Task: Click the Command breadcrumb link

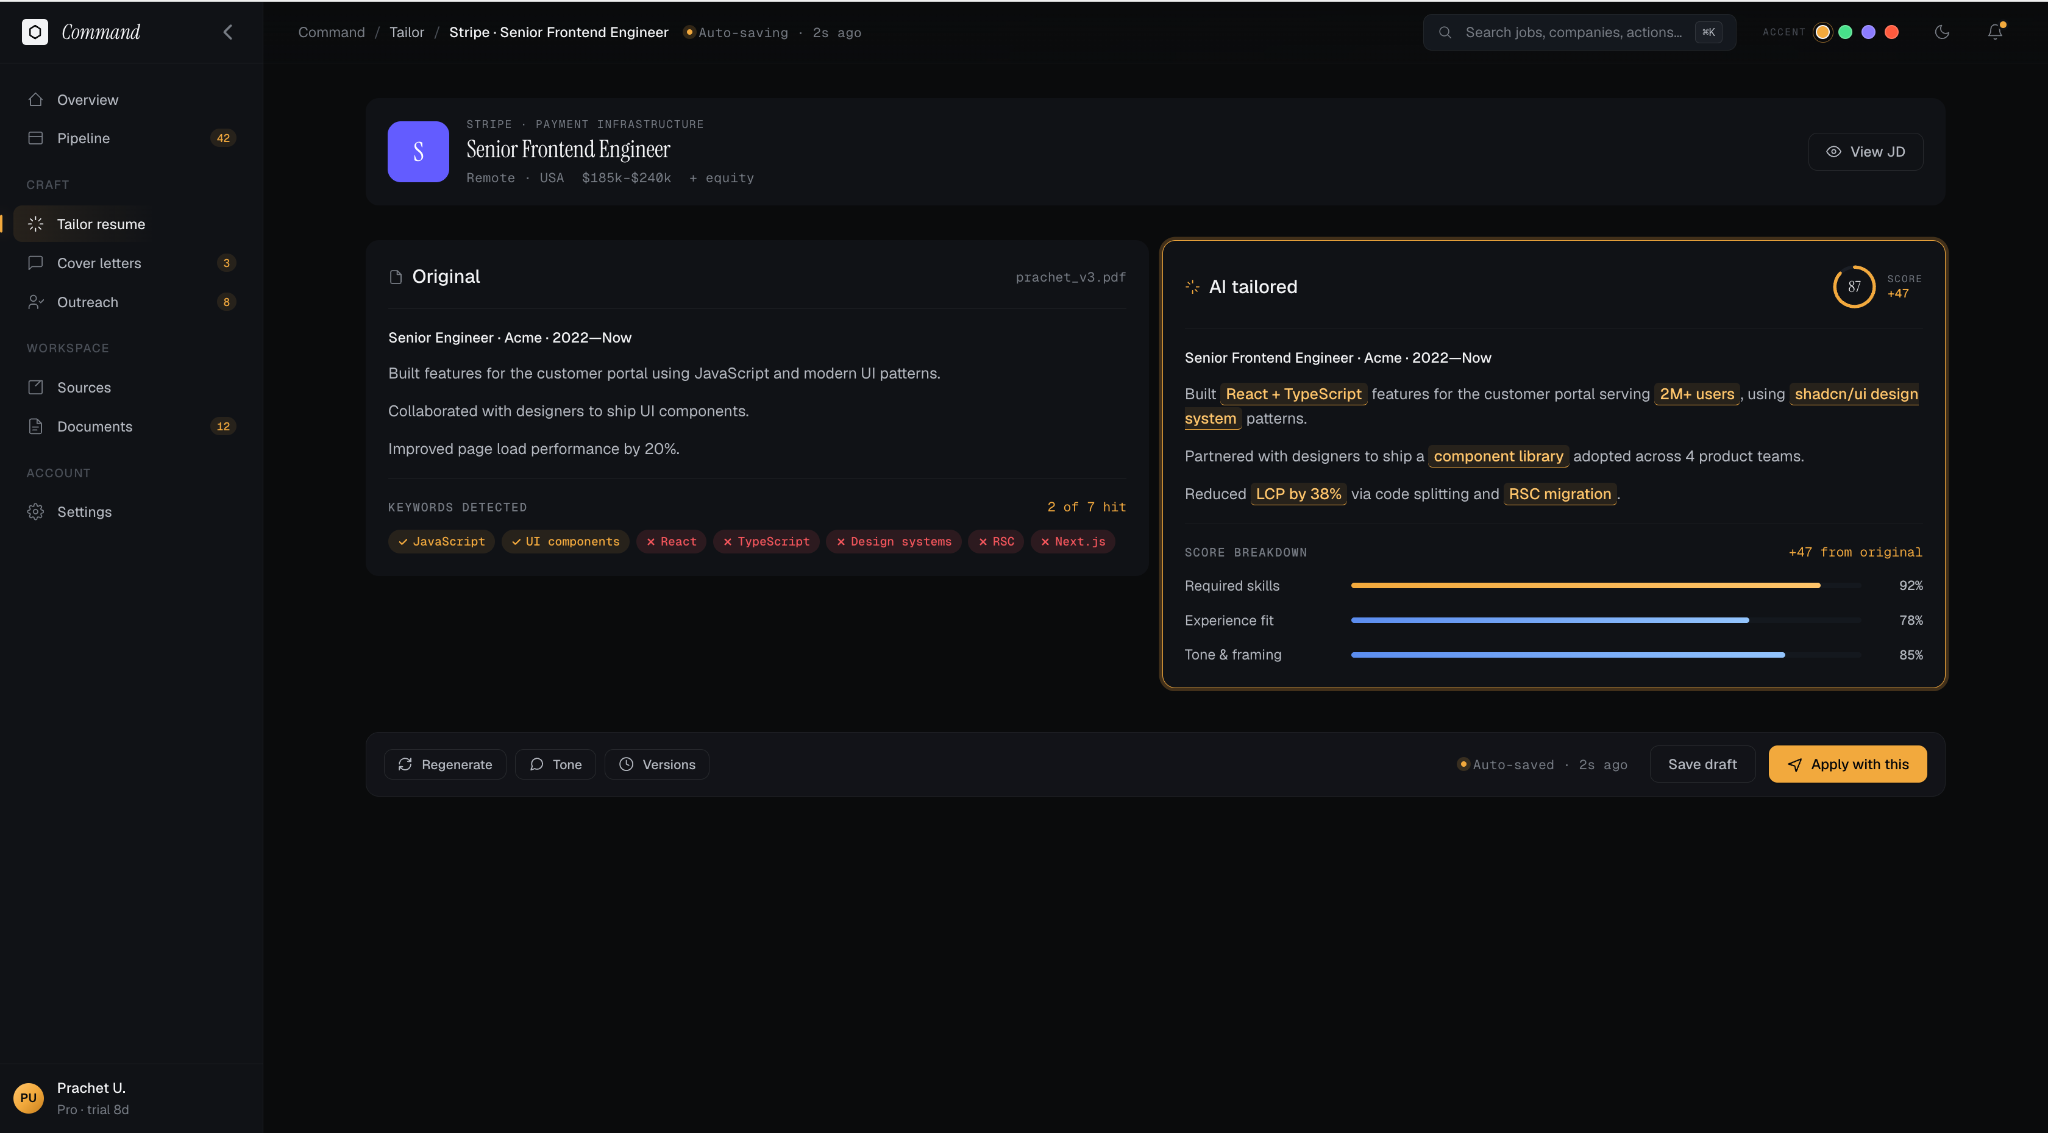Action: coord(331,32)
